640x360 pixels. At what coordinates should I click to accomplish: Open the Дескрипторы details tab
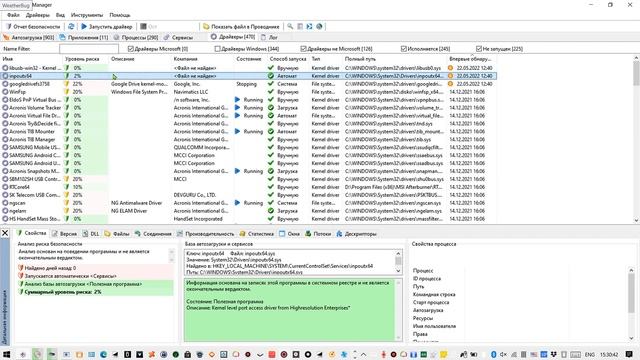pyautogui.click(x=356, y=234)
